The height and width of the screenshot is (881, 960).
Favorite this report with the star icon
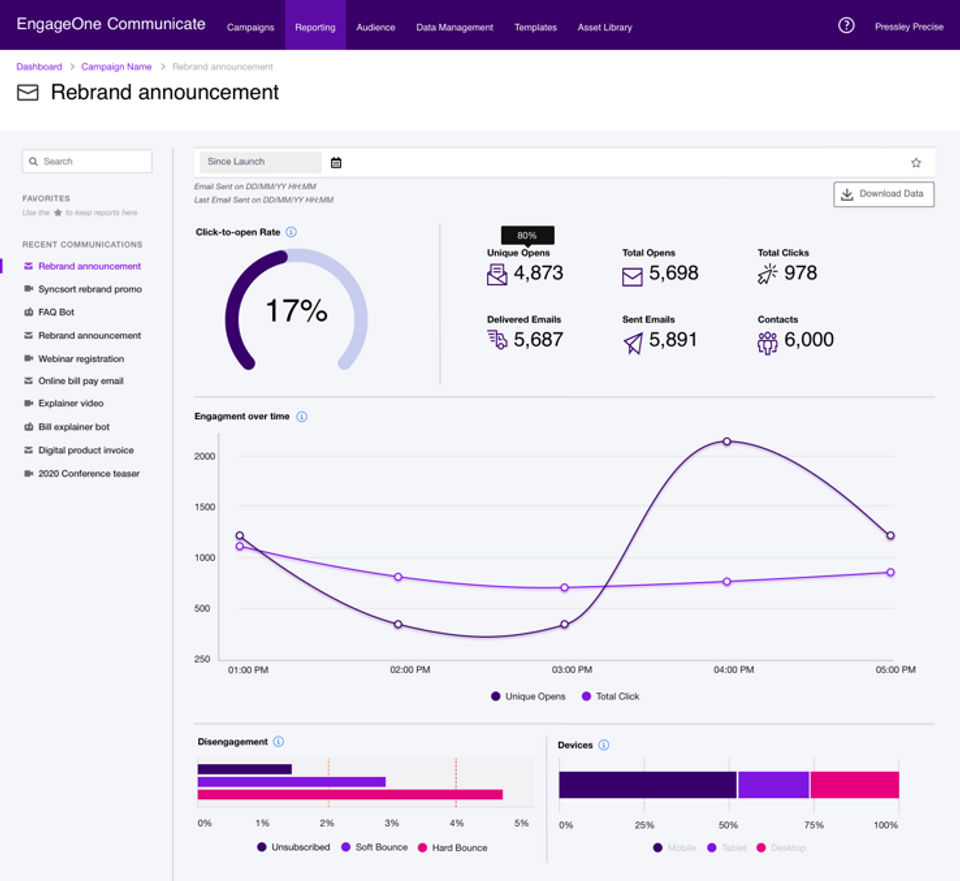click(915, 162)
